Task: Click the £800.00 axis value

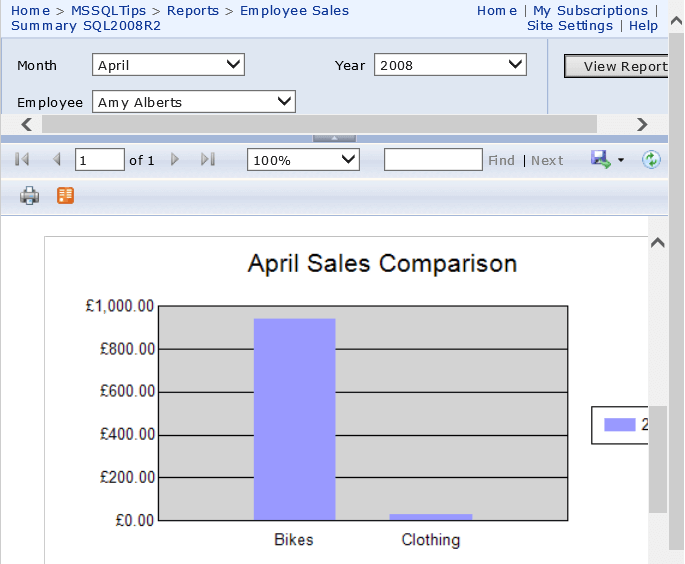Action: click(x=127, y=349)
